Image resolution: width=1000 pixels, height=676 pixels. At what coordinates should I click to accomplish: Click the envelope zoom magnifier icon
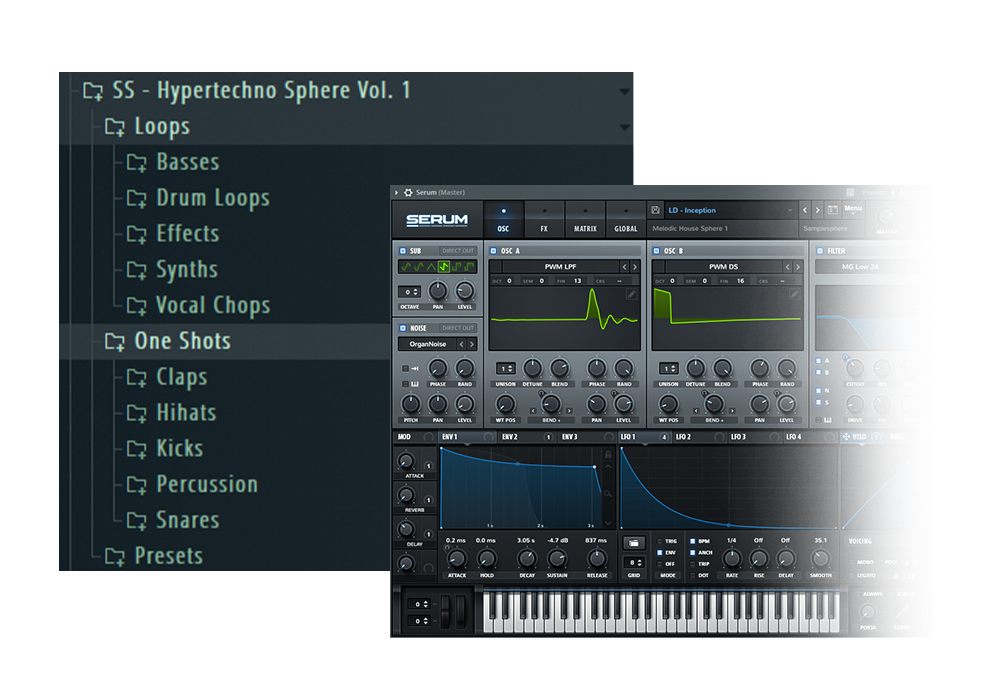point(607,493)
